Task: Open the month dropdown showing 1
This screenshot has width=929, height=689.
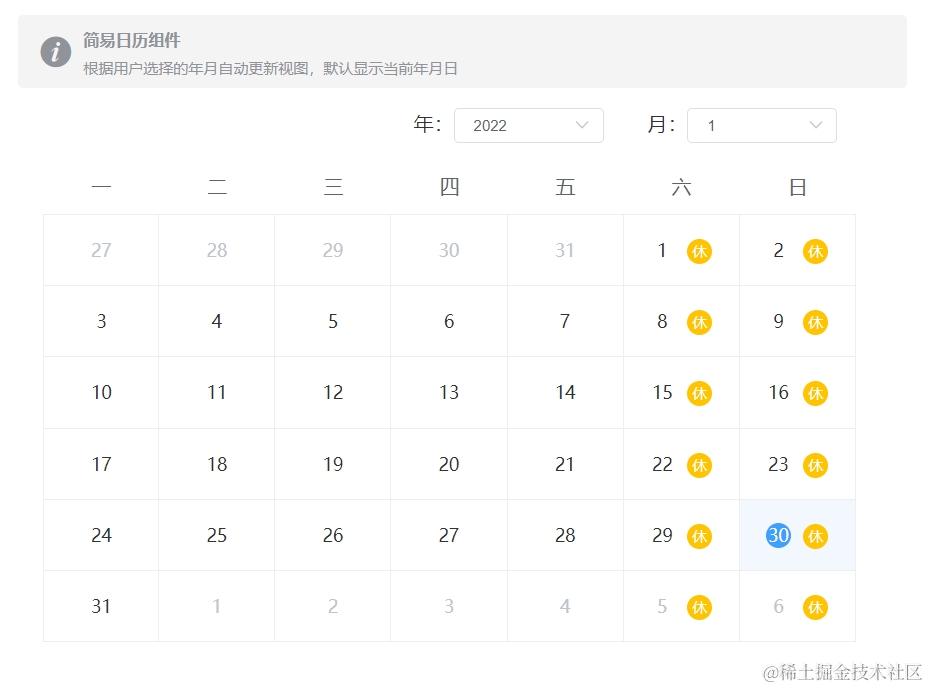Action: [x=761, y=126]
